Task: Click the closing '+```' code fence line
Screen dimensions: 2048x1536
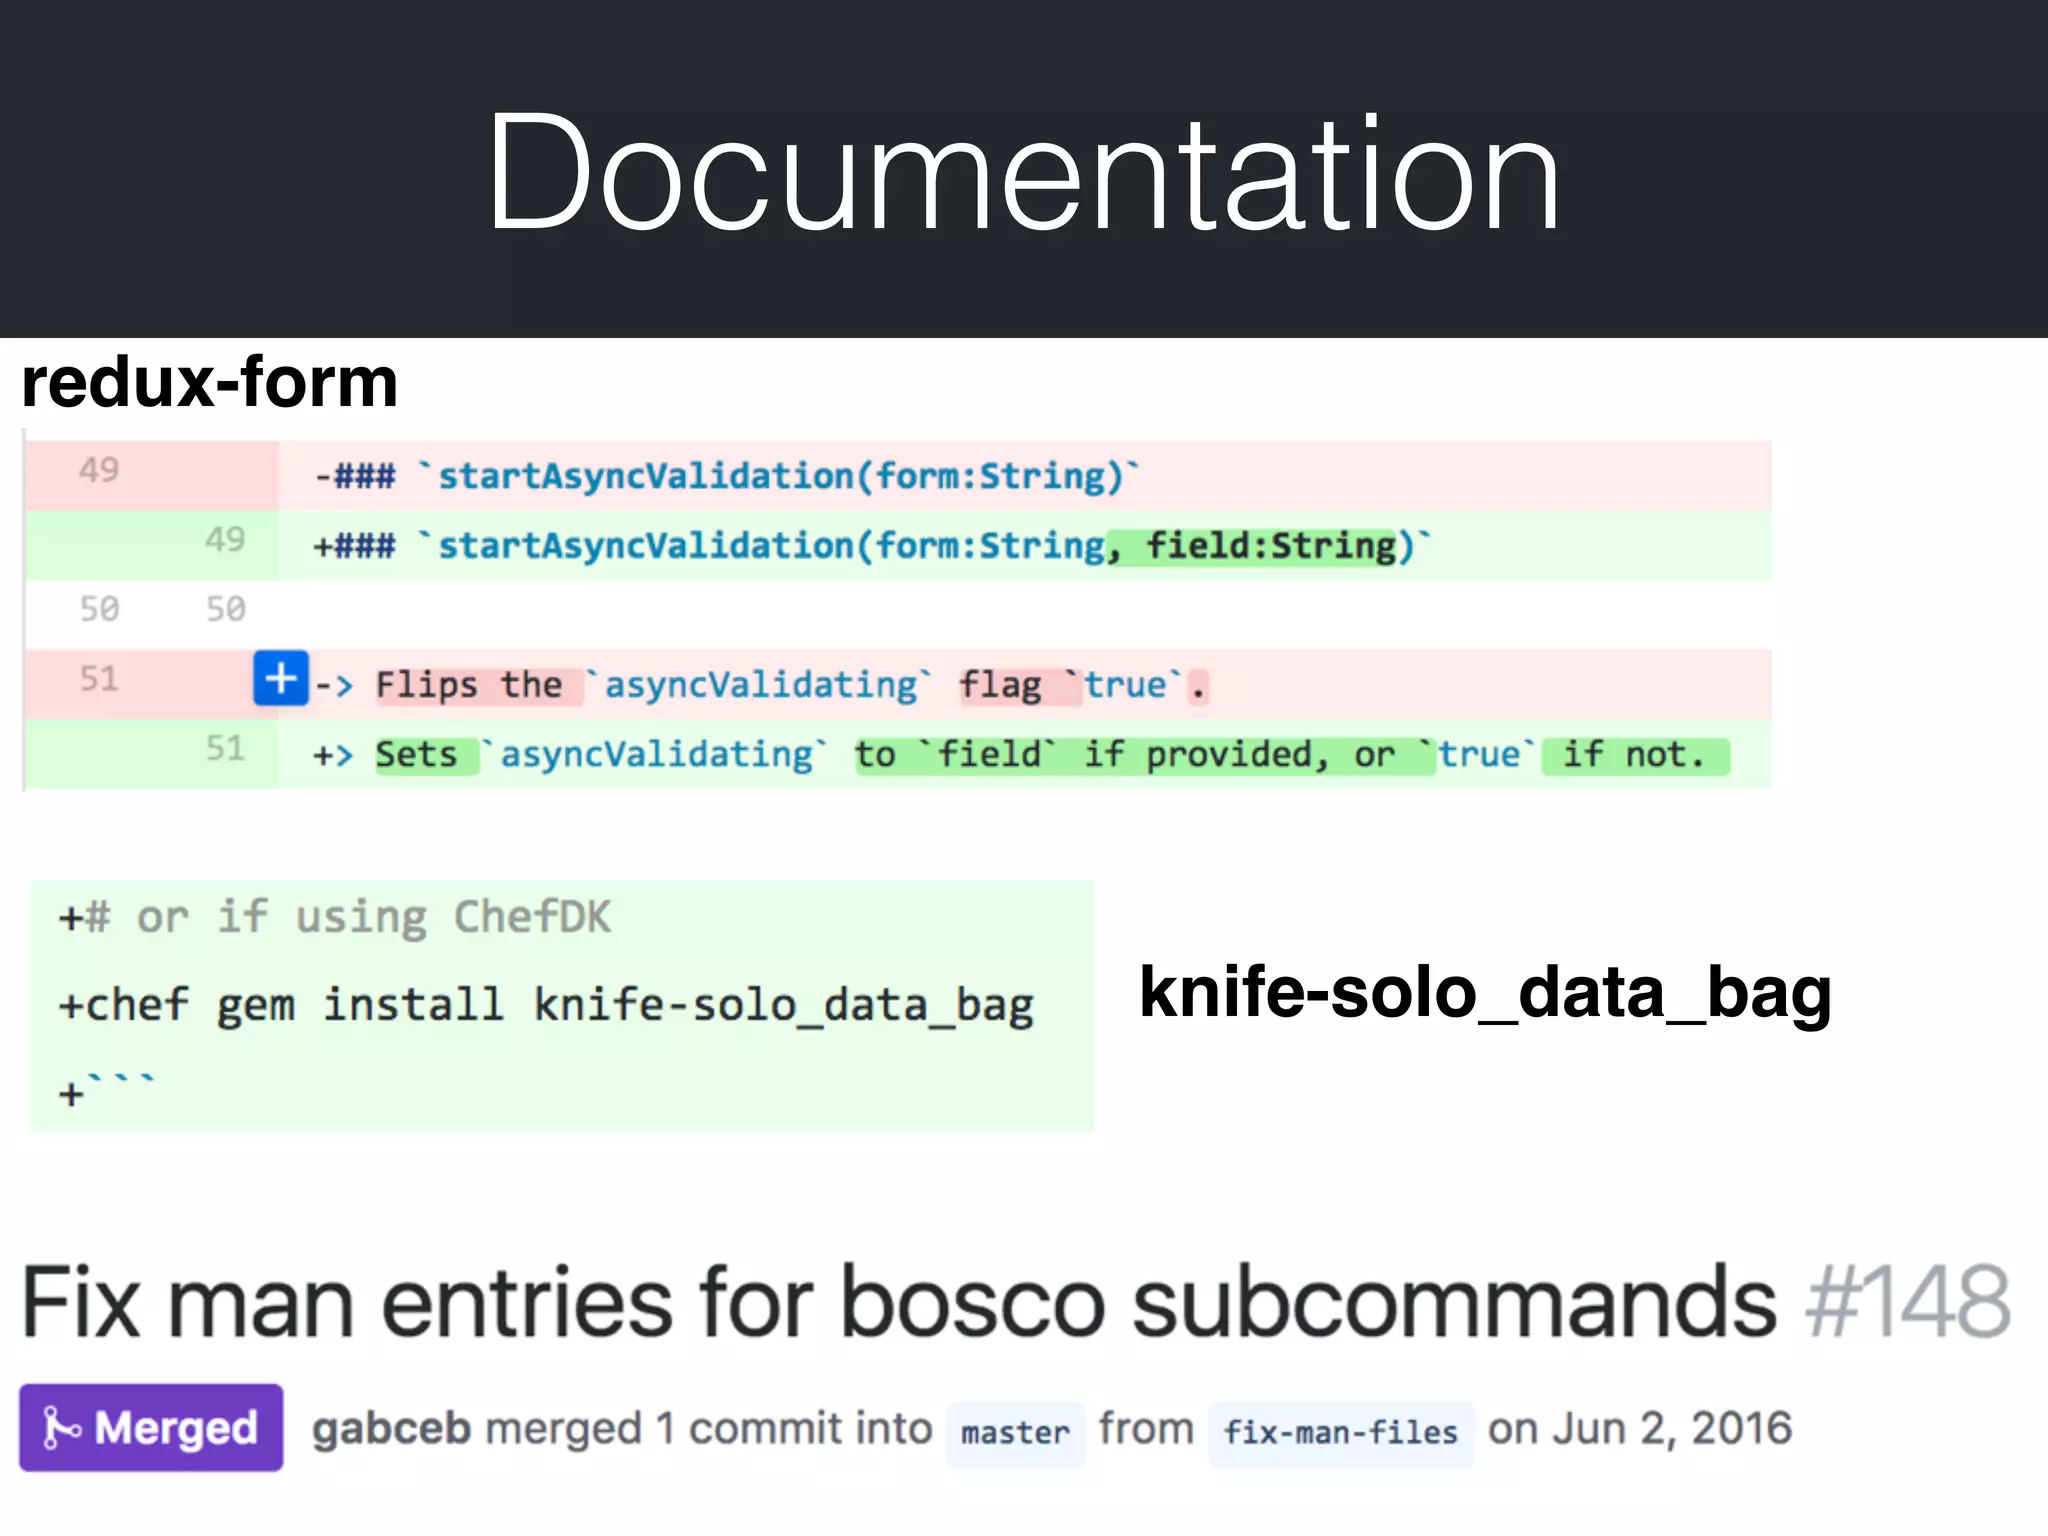Action: [107, 1090]
